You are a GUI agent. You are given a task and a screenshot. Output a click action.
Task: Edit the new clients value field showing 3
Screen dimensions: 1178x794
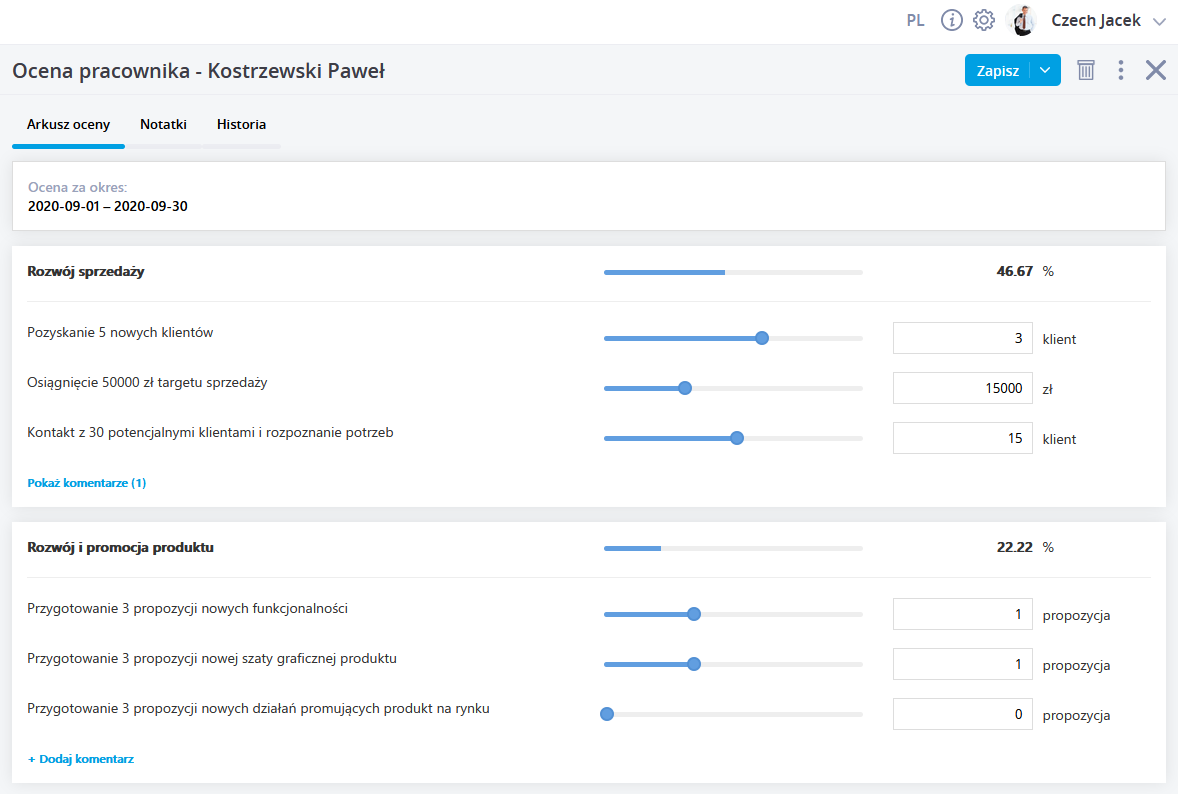pos(962,338)
